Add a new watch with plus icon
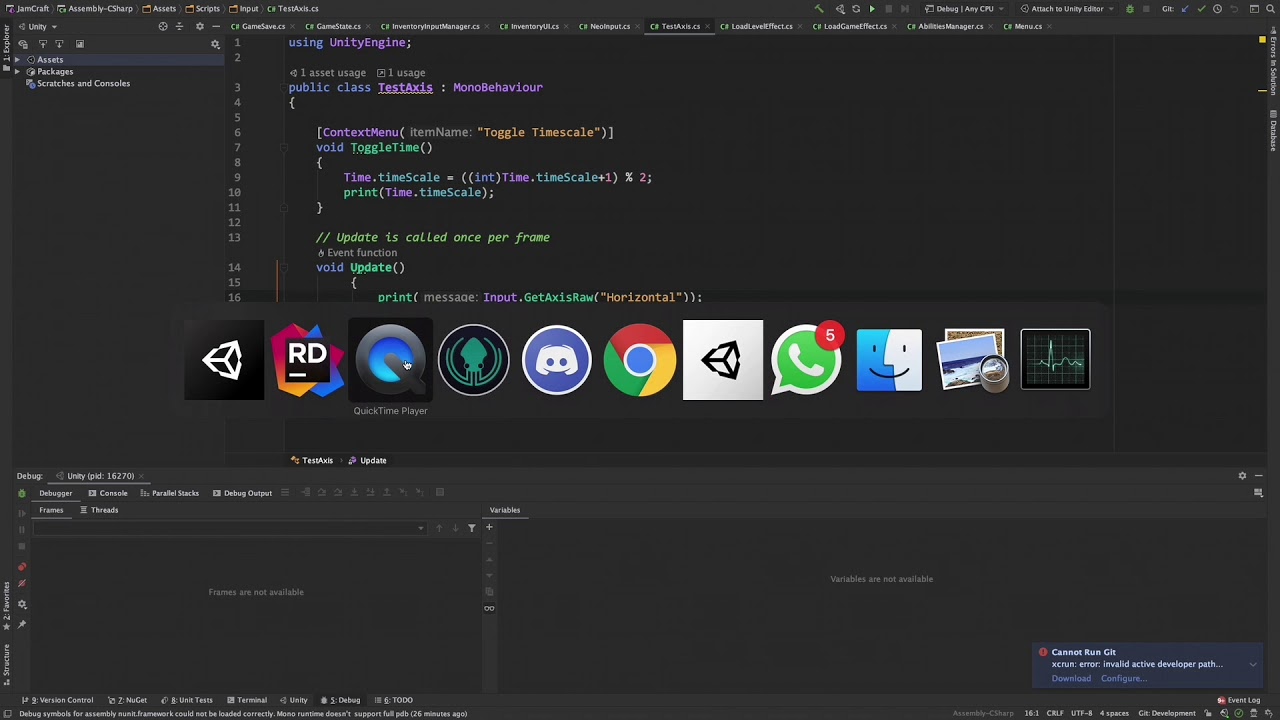The height and width of the screenshot is (720, 1280). coord(489,527)
